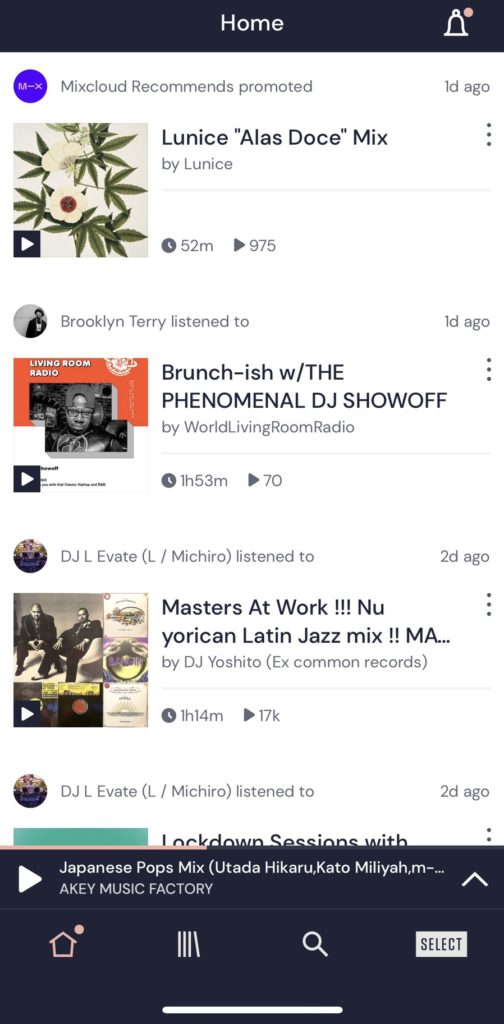Open DJ L Evate avatar beside Masters At Work
This screenshot has width=504, height=1024.
(30, 556)
